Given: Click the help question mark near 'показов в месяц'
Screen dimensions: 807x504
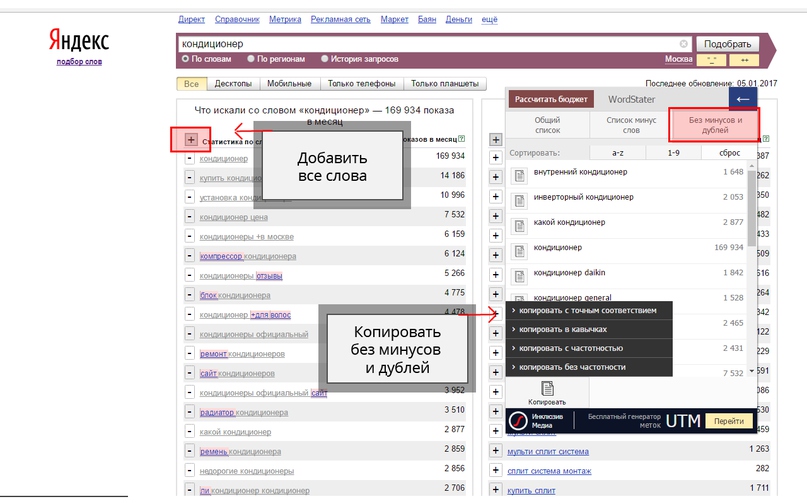Looking at the screenshot, I should (462, 138).
